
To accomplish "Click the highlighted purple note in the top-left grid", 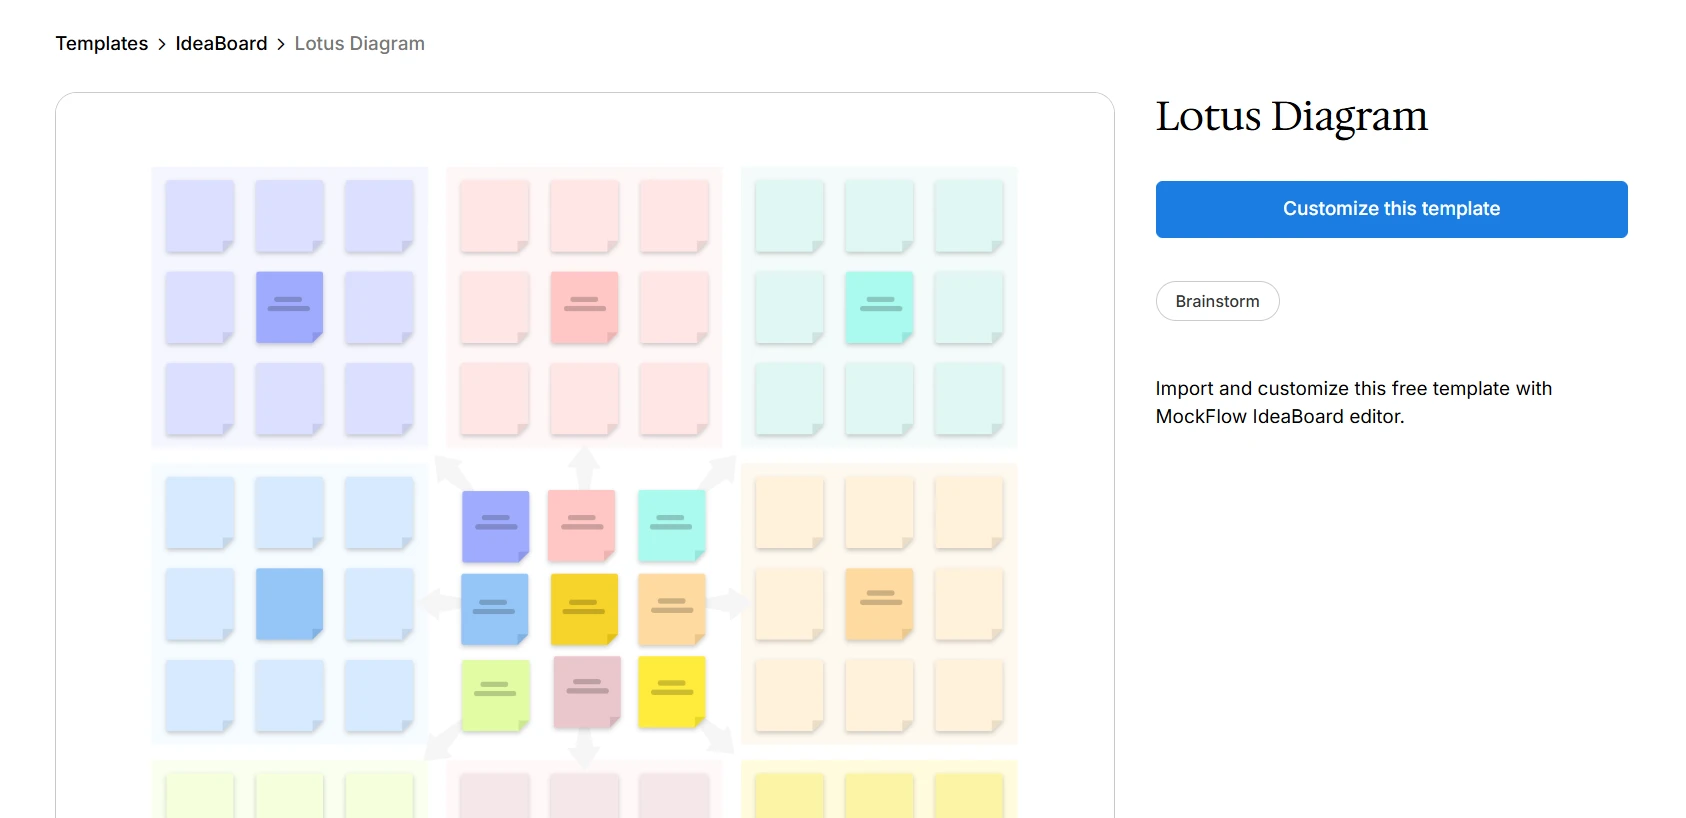I will [289, 306].
